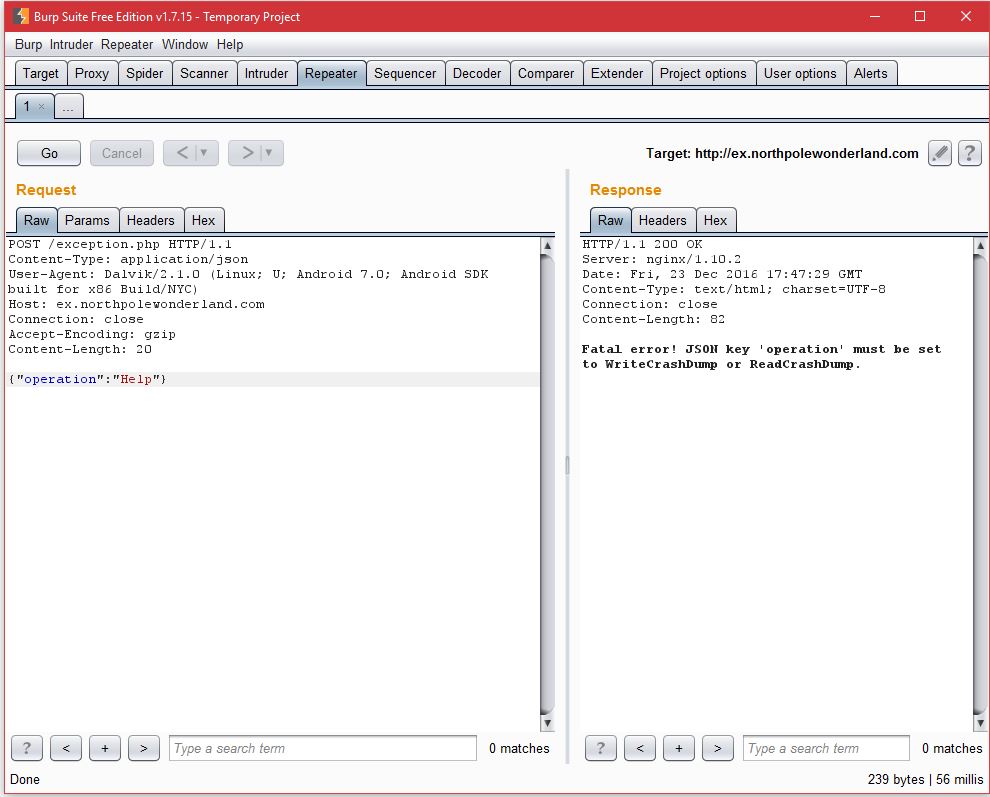Open the Project options tab
Screen dimensions: 990x797
(703, 73)
